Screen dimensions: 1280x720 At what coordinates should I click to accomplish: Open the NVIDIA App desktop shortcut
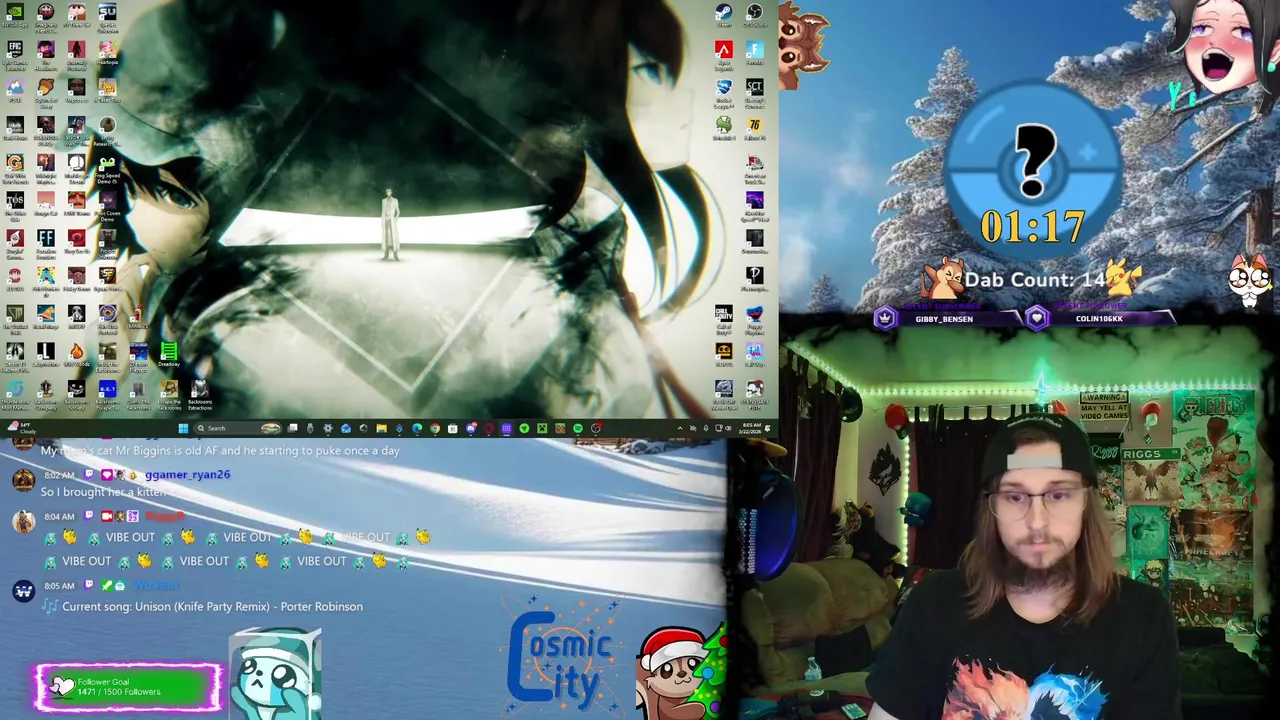click(x=15, y=13)
